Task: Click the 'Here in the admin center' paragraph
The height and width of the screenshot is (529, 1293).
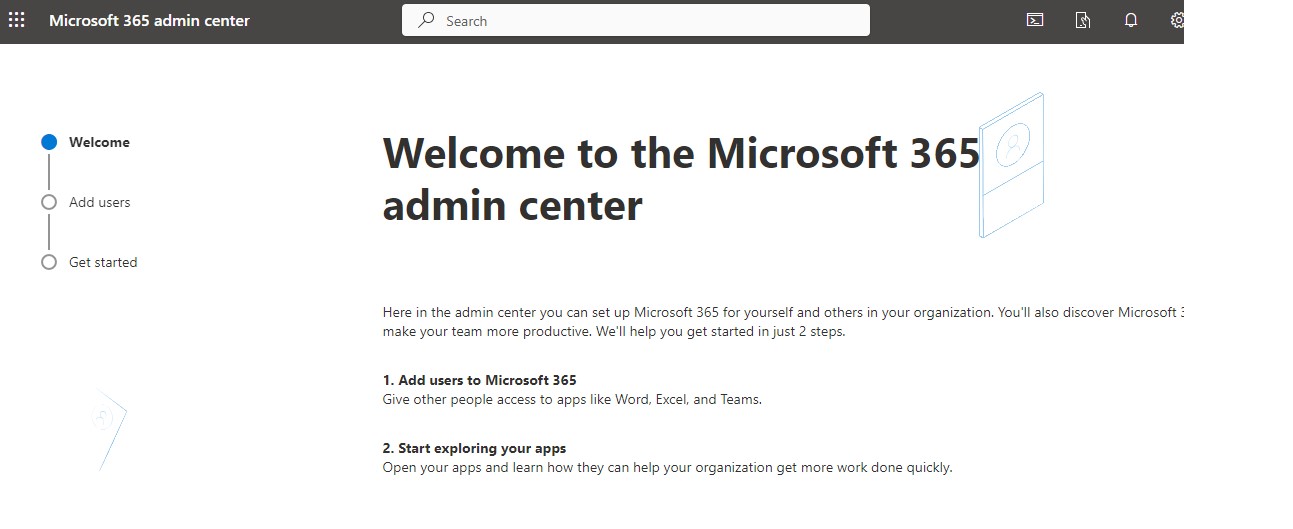Action: tap(783, 321)
